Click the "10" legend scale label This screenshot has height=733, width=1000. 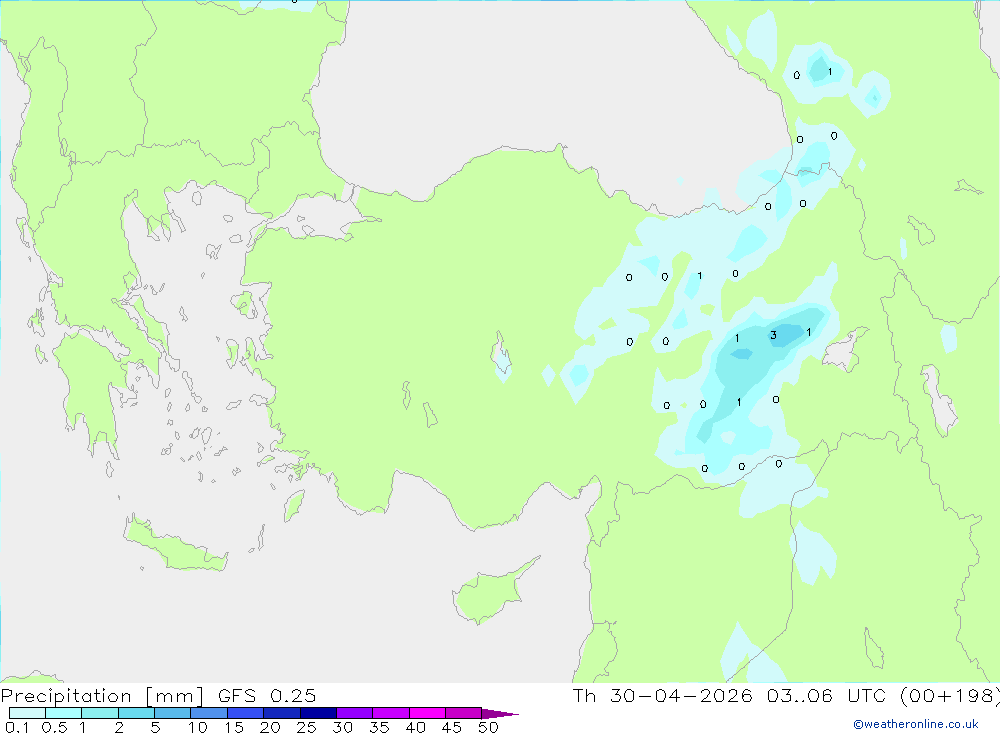pos(198,727)
